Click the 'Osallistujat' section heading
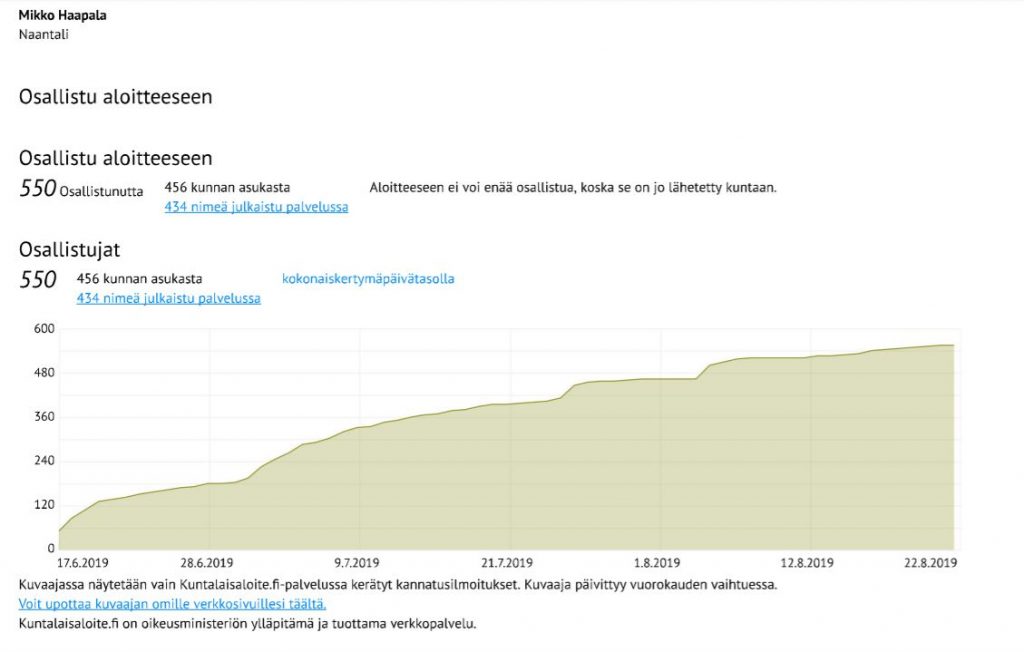 point(69,250)
